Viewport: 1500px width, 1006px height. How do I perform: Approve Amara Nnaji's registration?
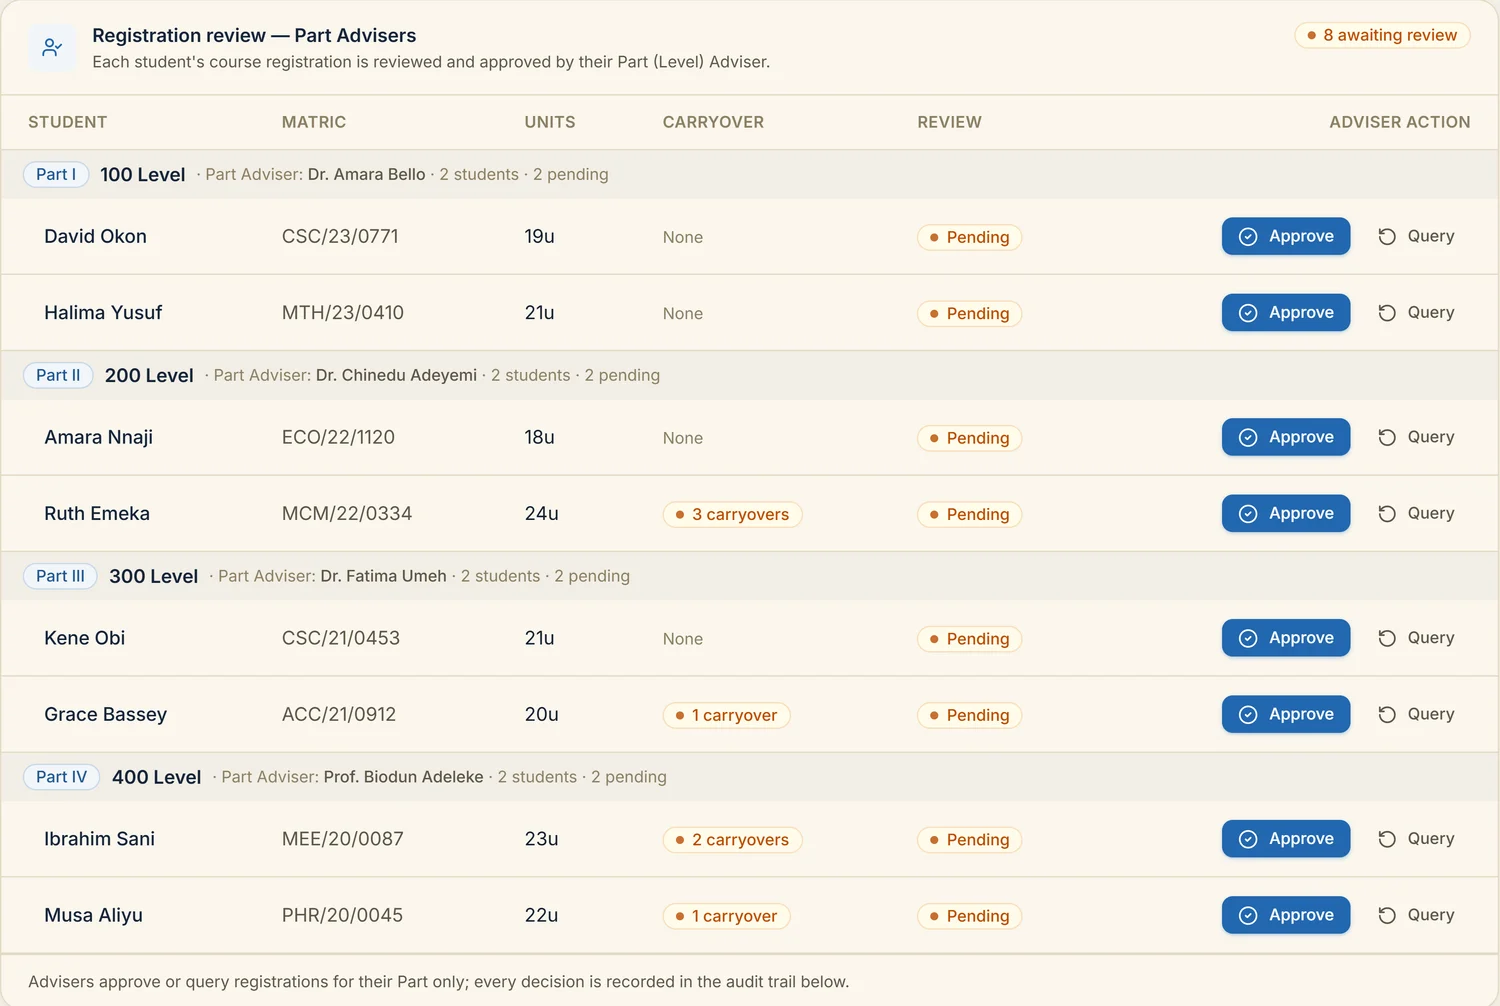[x=1286, y=437]
